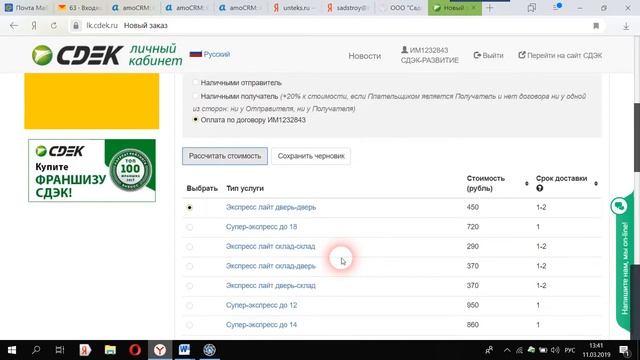
Task: Click the Сохранить черновик button
Action: (311, 156)
